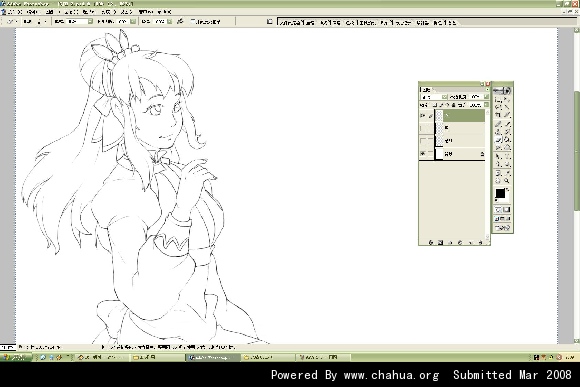Screen dimensions: 580x387
Task: Select the History Brush tool
Action: [507, 132]
